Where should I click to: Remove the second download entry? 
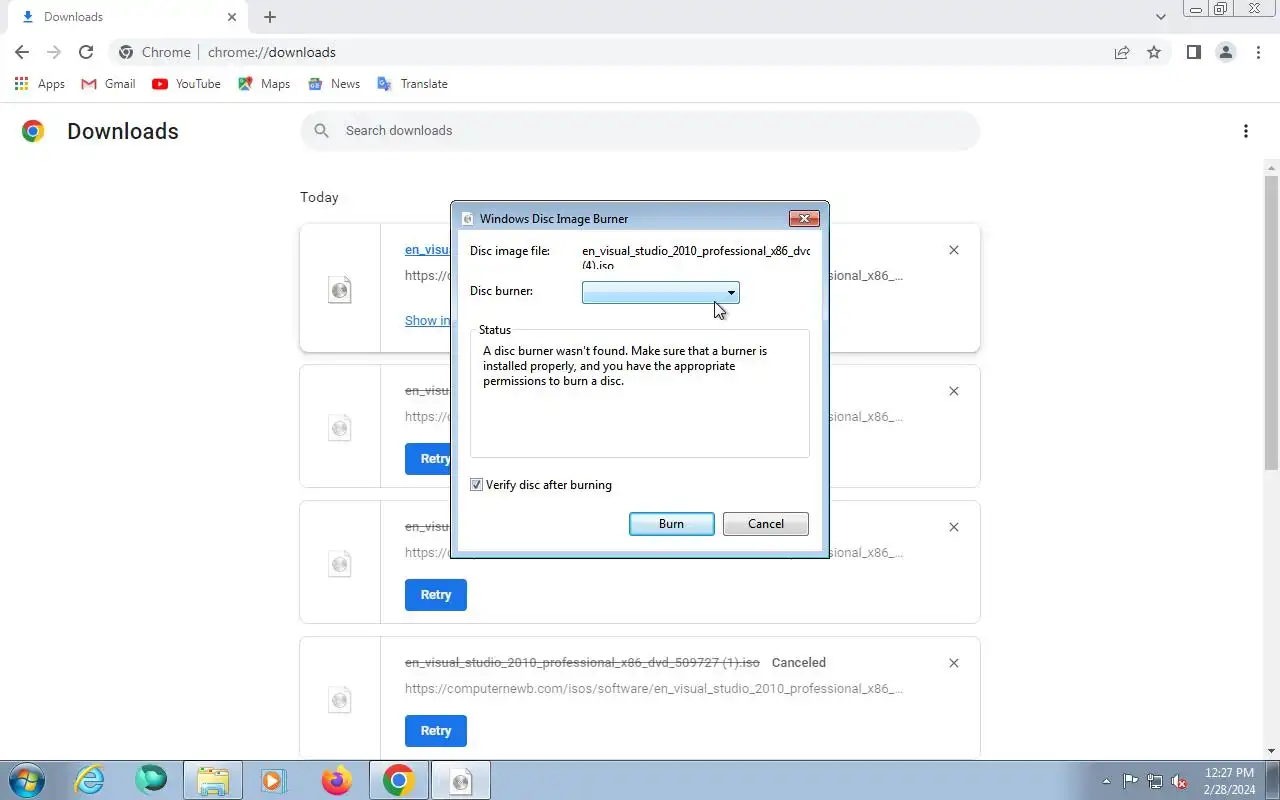pyautogui.click(x=954, y=391)
